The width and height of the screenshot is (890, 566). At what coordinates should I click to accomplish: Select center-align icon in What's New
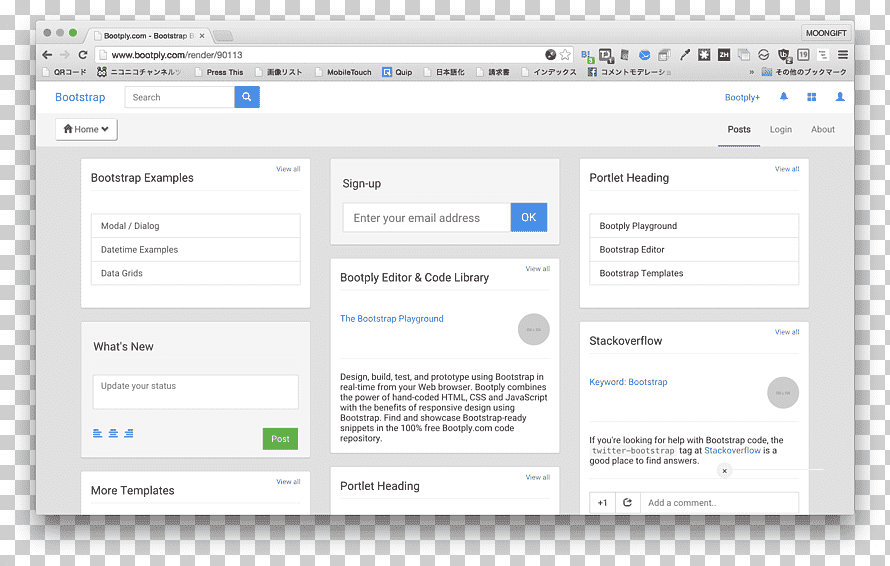[x=114, y=433]
